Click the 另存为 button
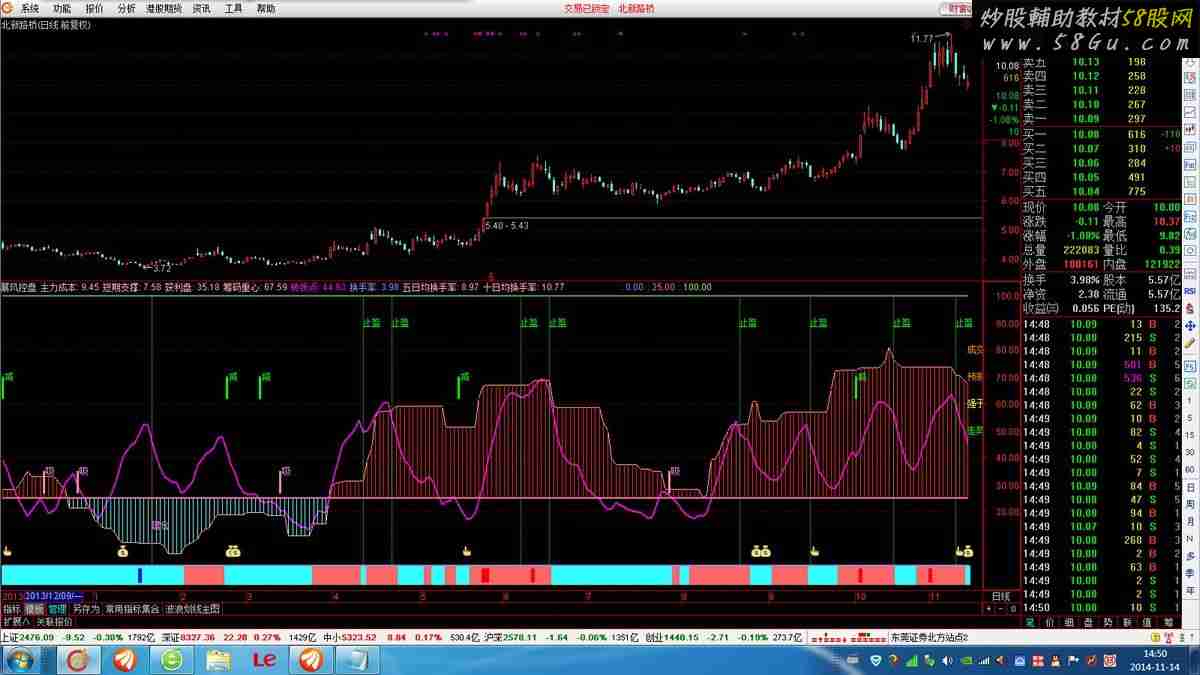This screenshot has height=675, width=1200. [86, 608]
